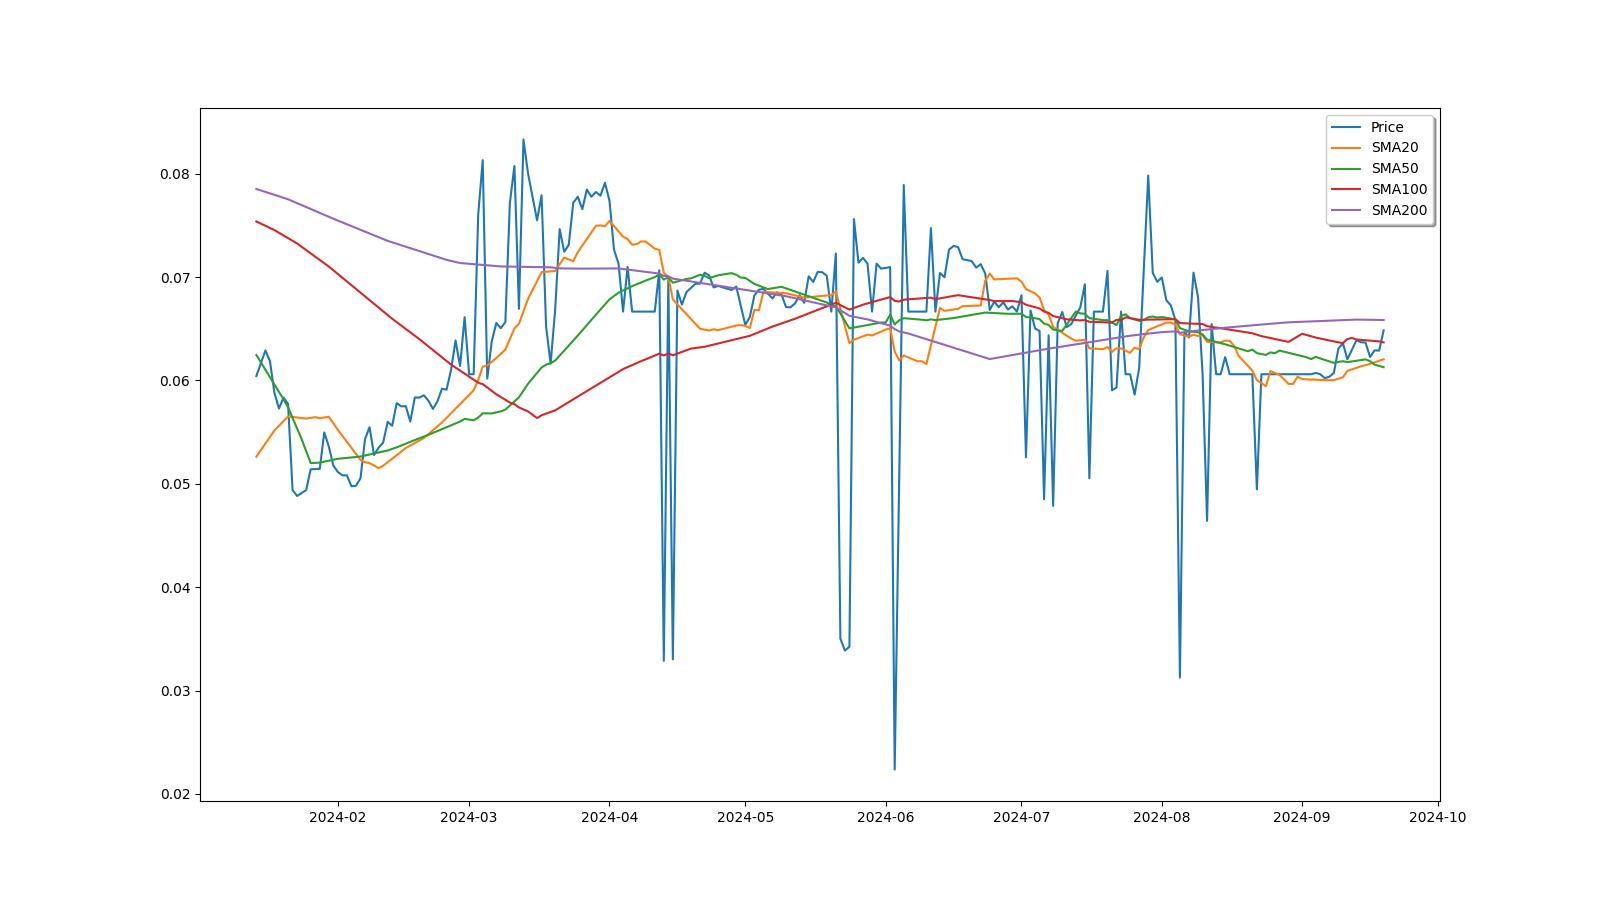Click the SMA100 legend label
Image resolution: width=1600 pixels, height=900 pixels.
click(x=1399, y=190)
